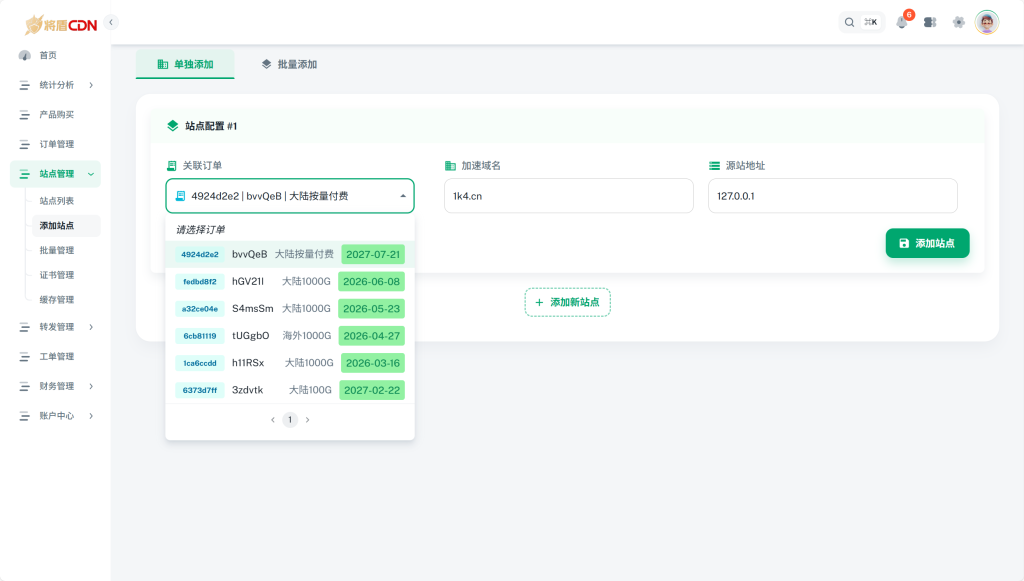Click the 首页 dashboard icon in sidebar

pyautogui.click(x=25, y=55)
